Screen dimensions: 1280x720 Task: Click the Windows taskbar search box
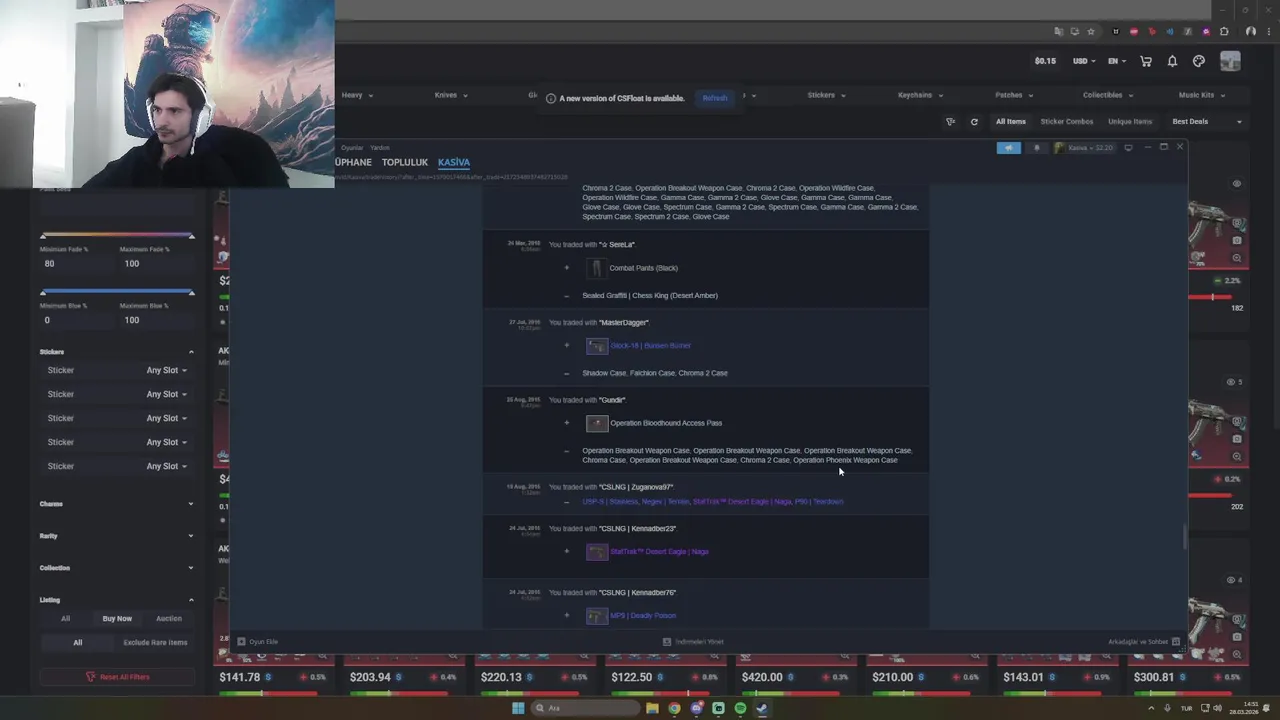pyautogui.click(x=585, y=708)
